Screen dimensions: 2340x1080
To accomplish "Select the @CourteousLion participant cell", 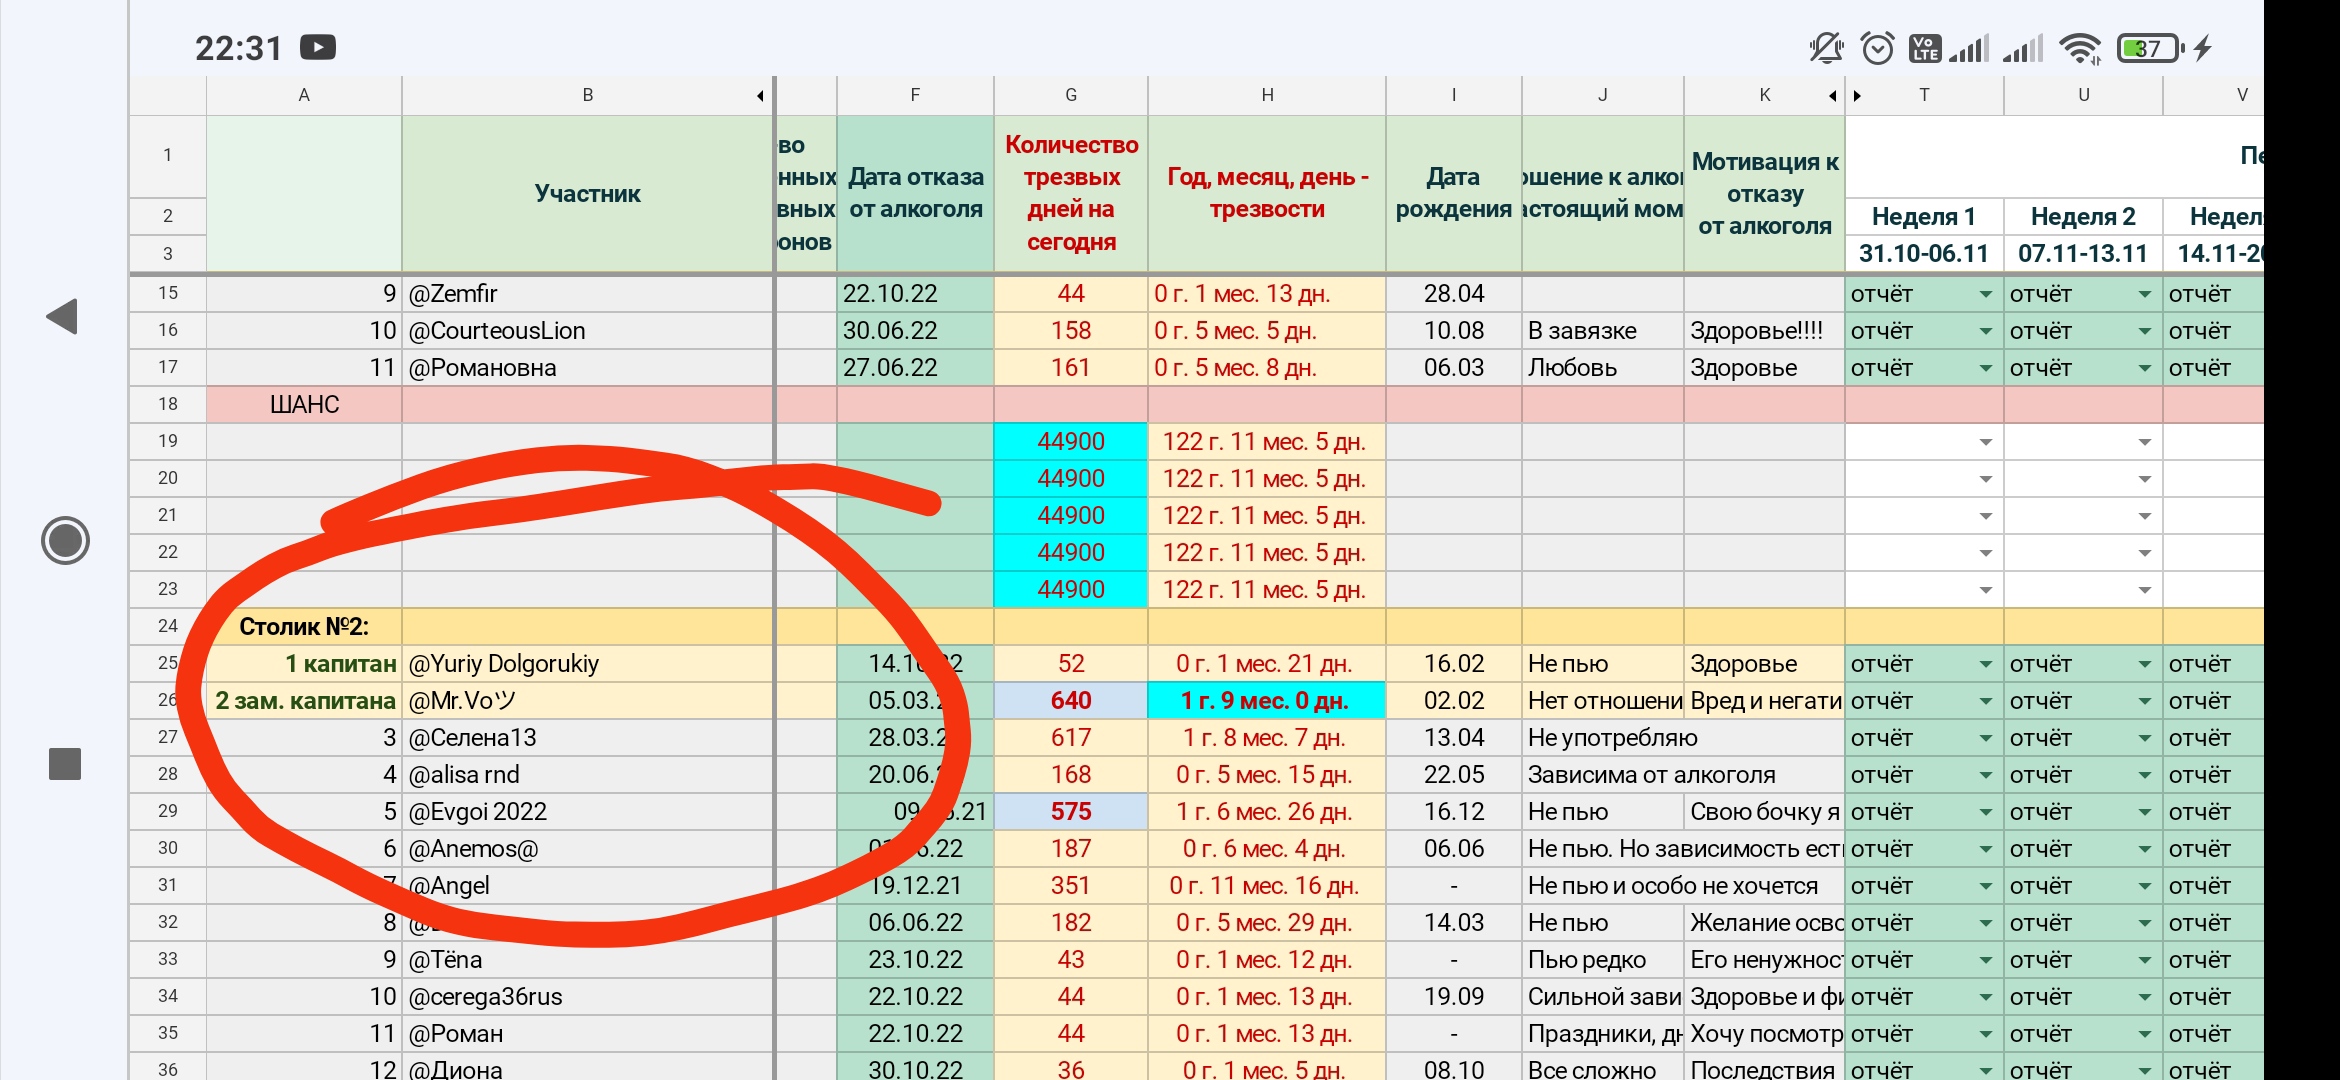I will tap(588, 331).
